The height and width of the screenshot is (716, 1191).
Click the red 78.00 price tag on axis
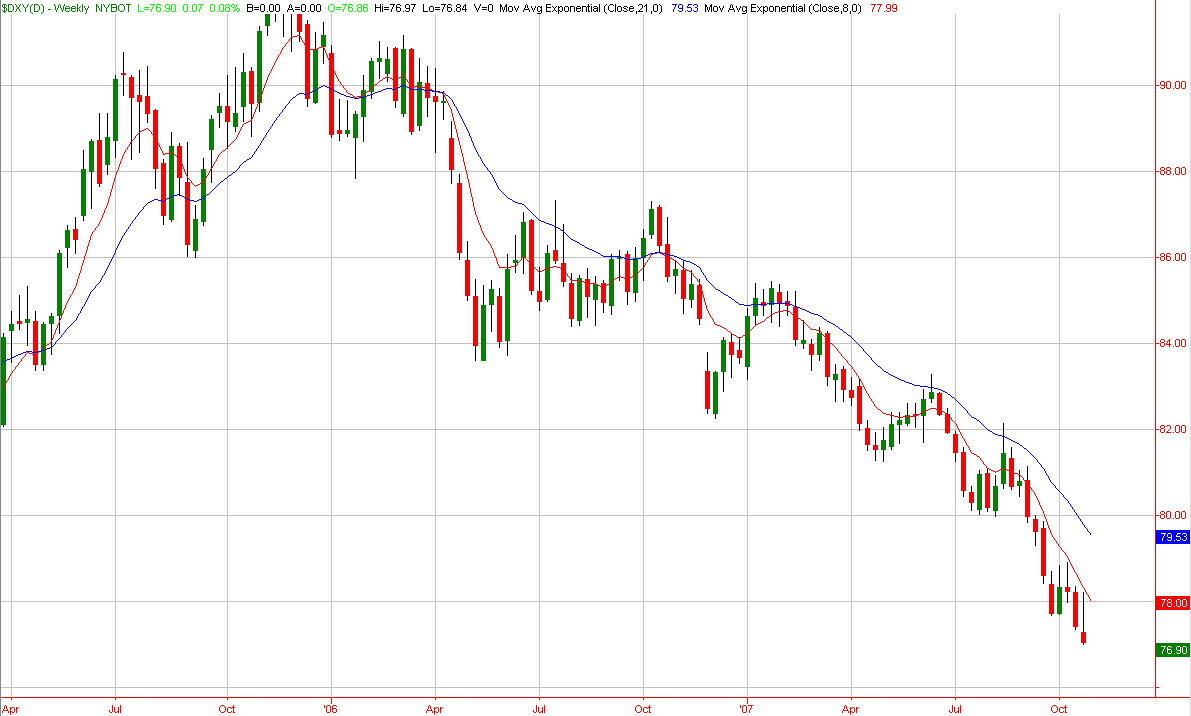1173,603
